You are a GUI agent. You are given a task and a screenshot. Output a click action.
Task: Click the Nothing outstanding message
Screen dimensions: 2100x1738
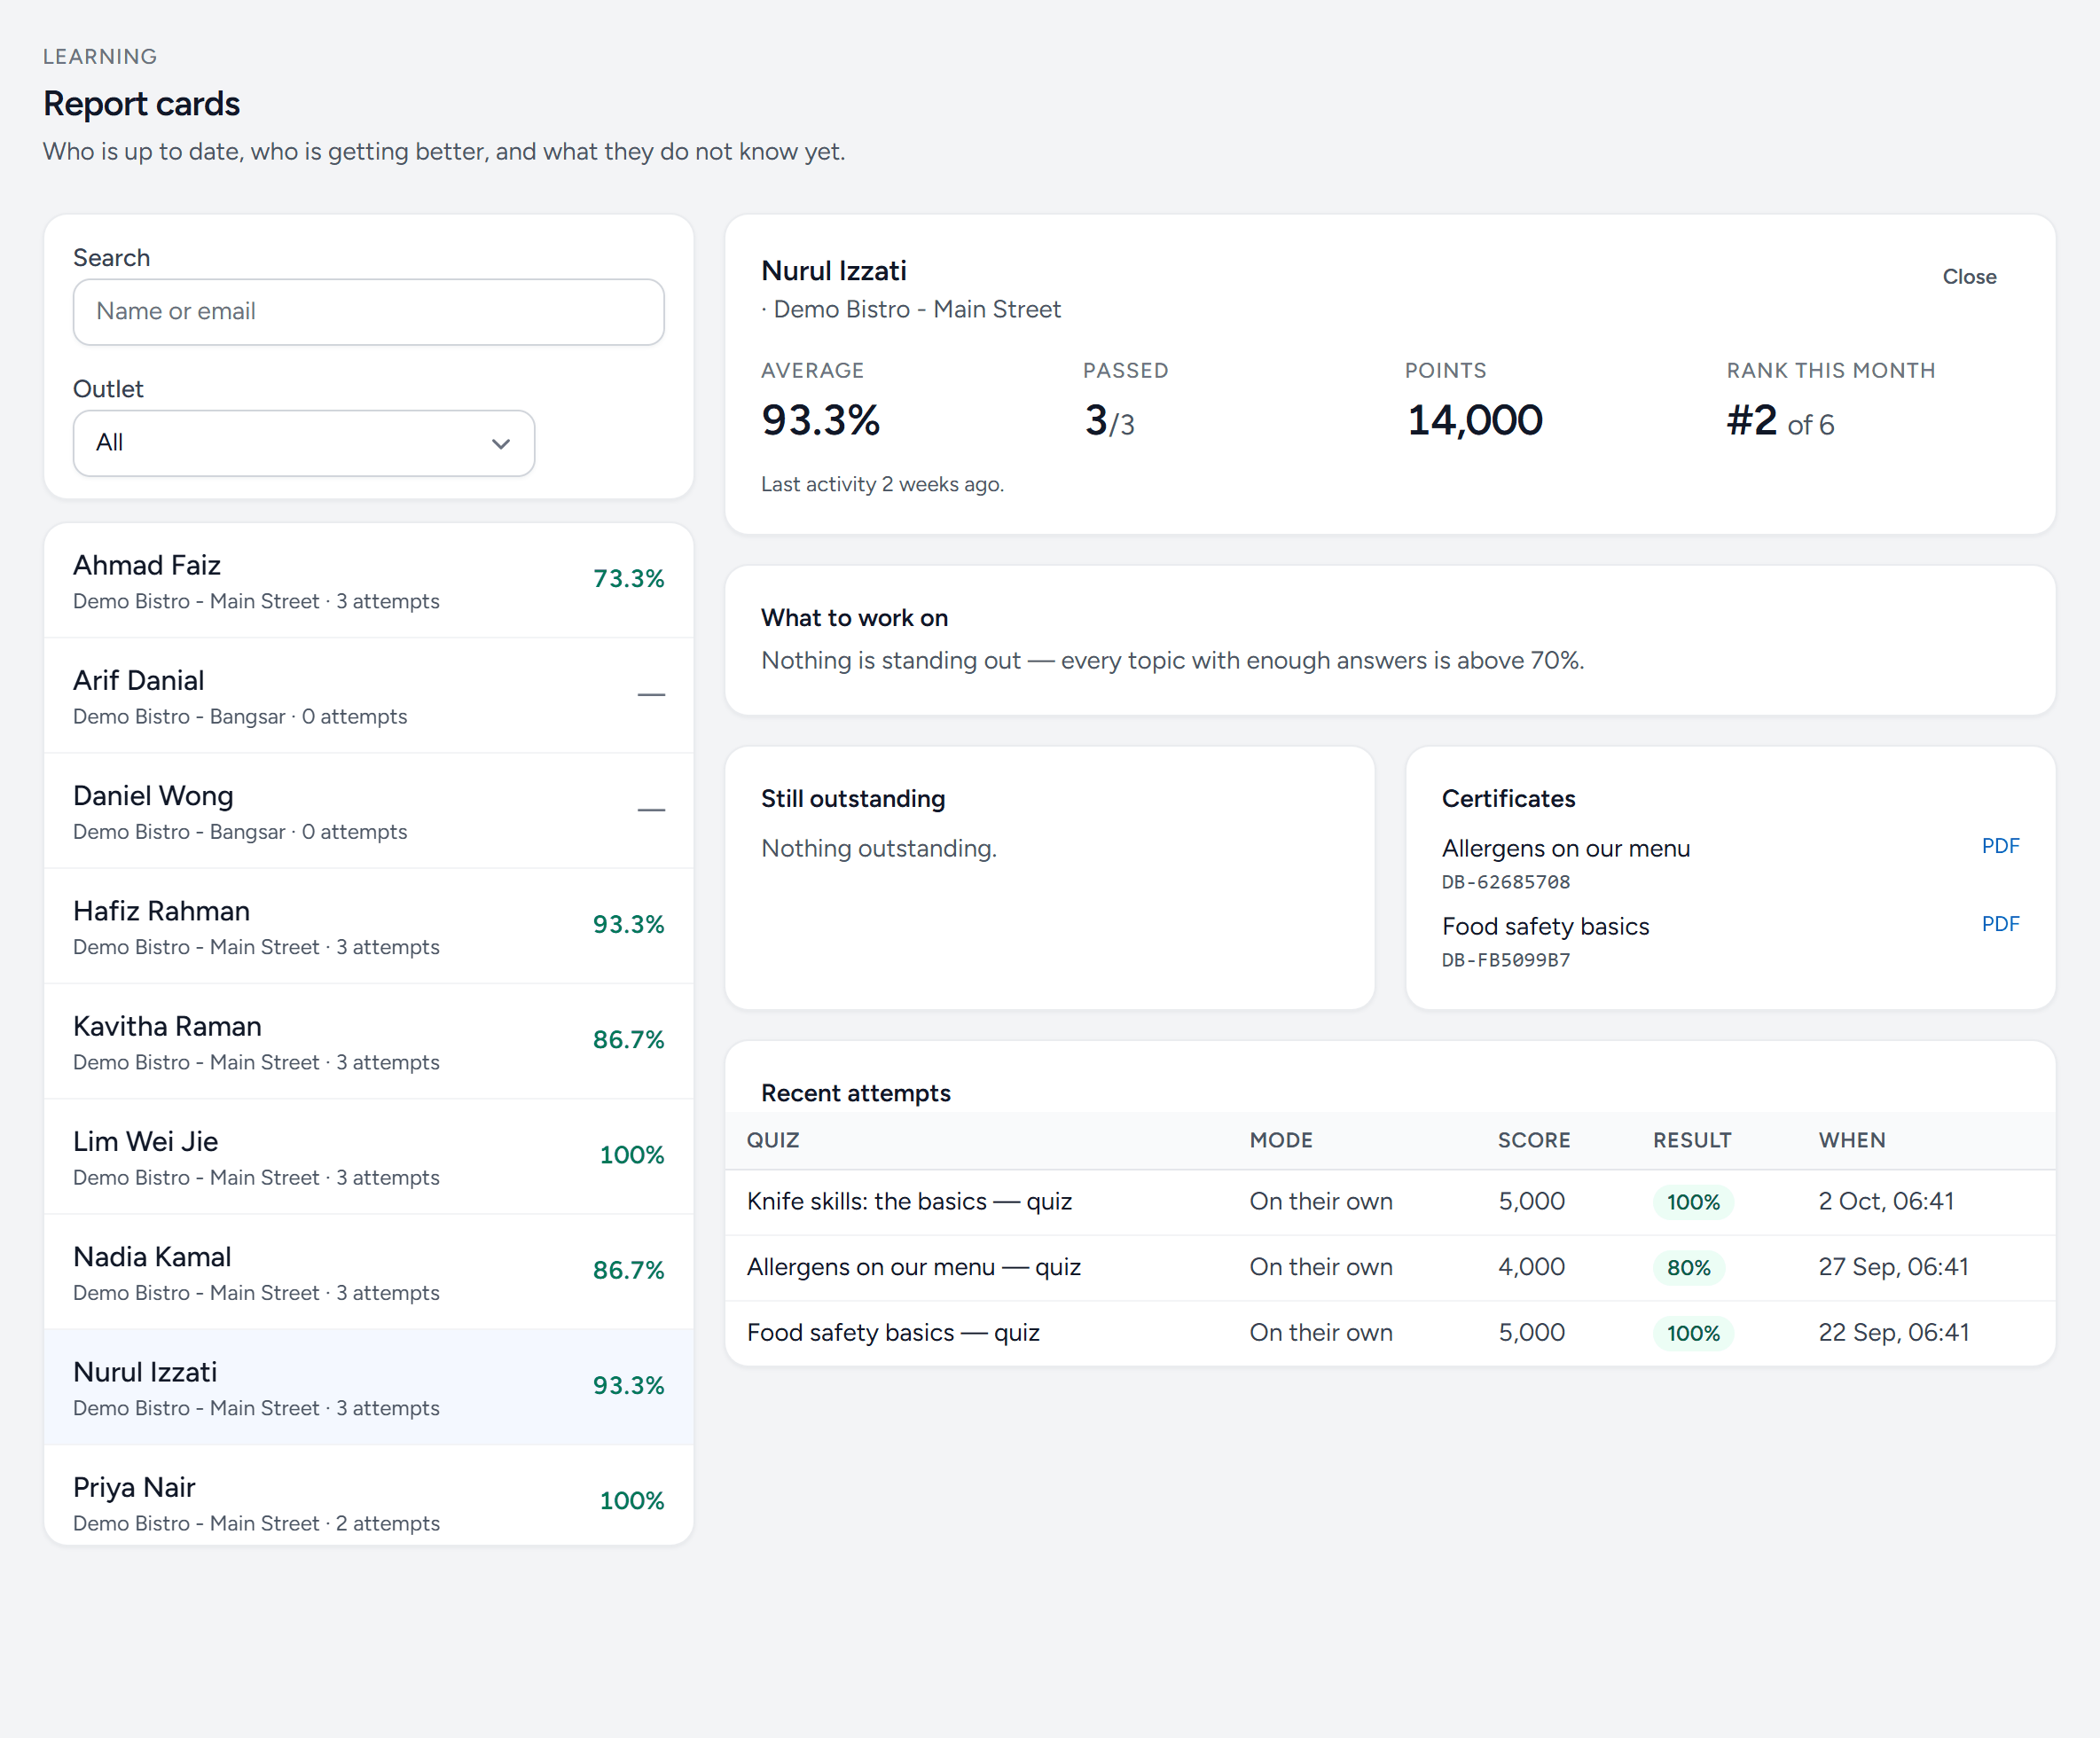878,849
